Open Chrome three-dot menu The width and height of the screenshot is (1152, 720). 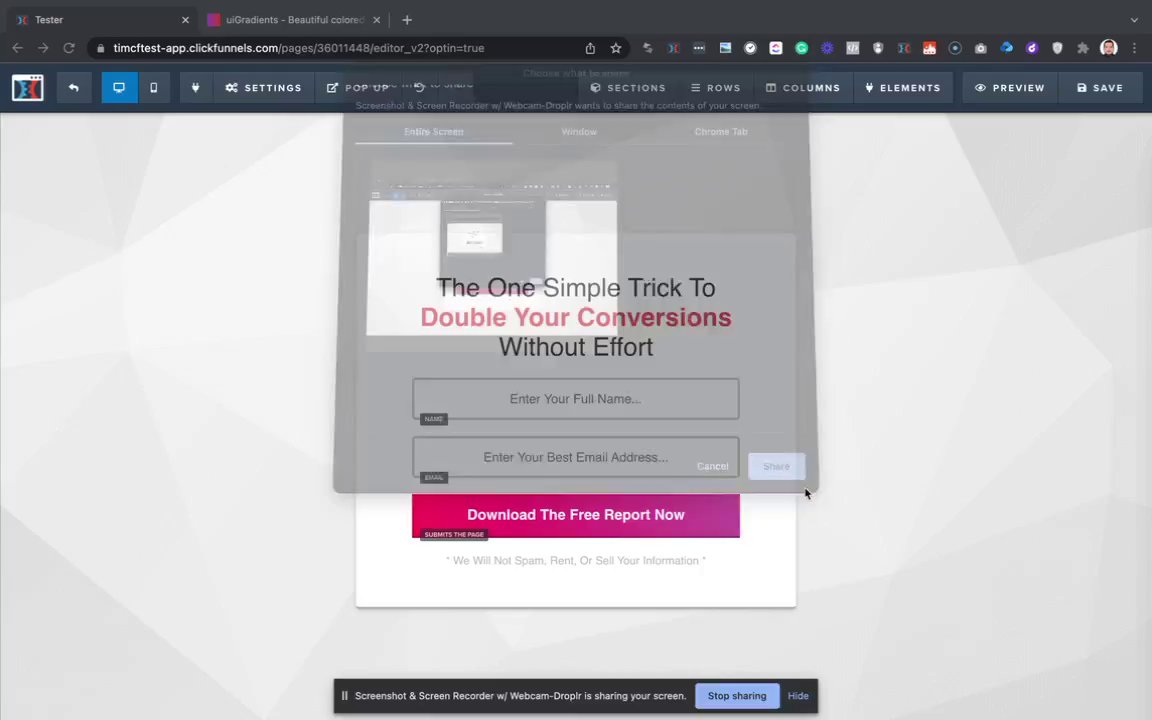tap(1134, 48)
